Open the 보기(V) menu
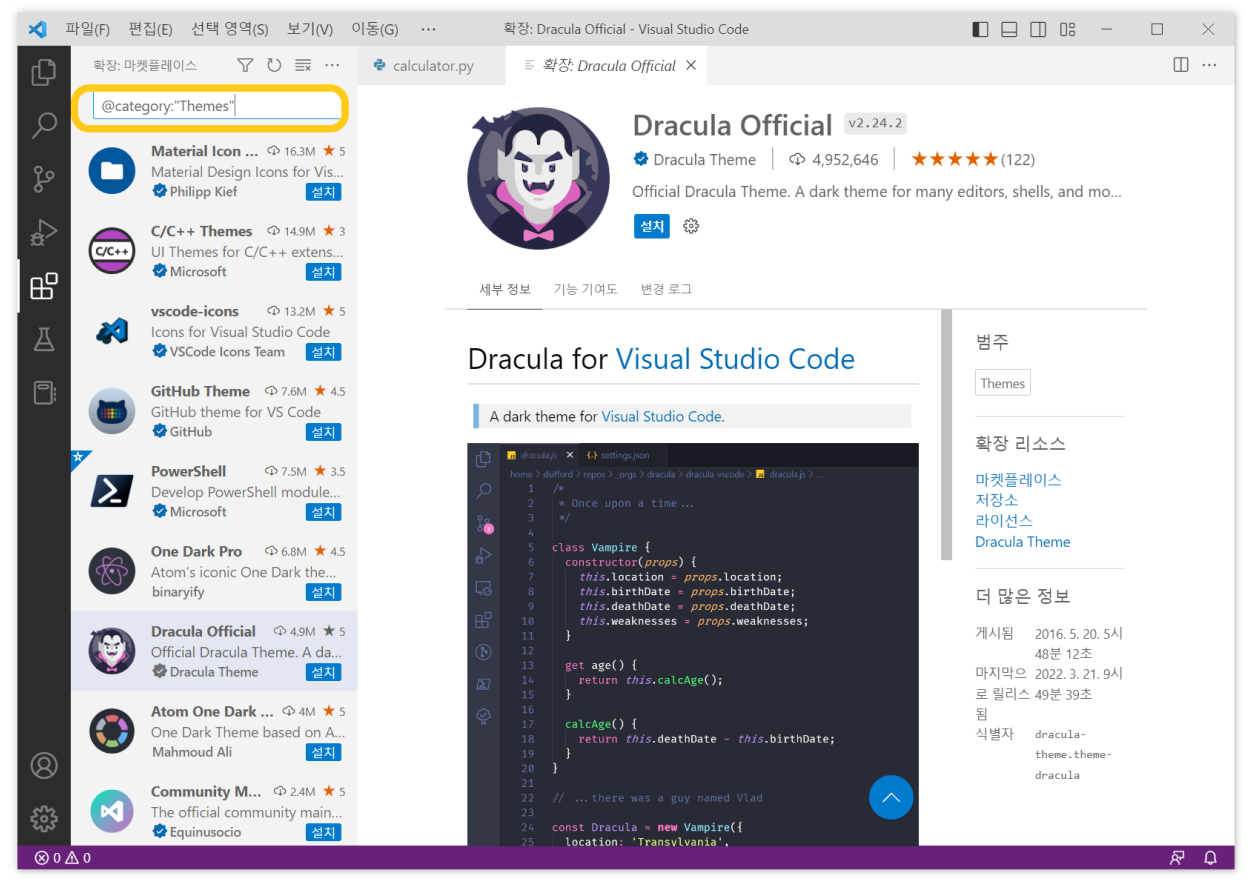 [310, 29]
